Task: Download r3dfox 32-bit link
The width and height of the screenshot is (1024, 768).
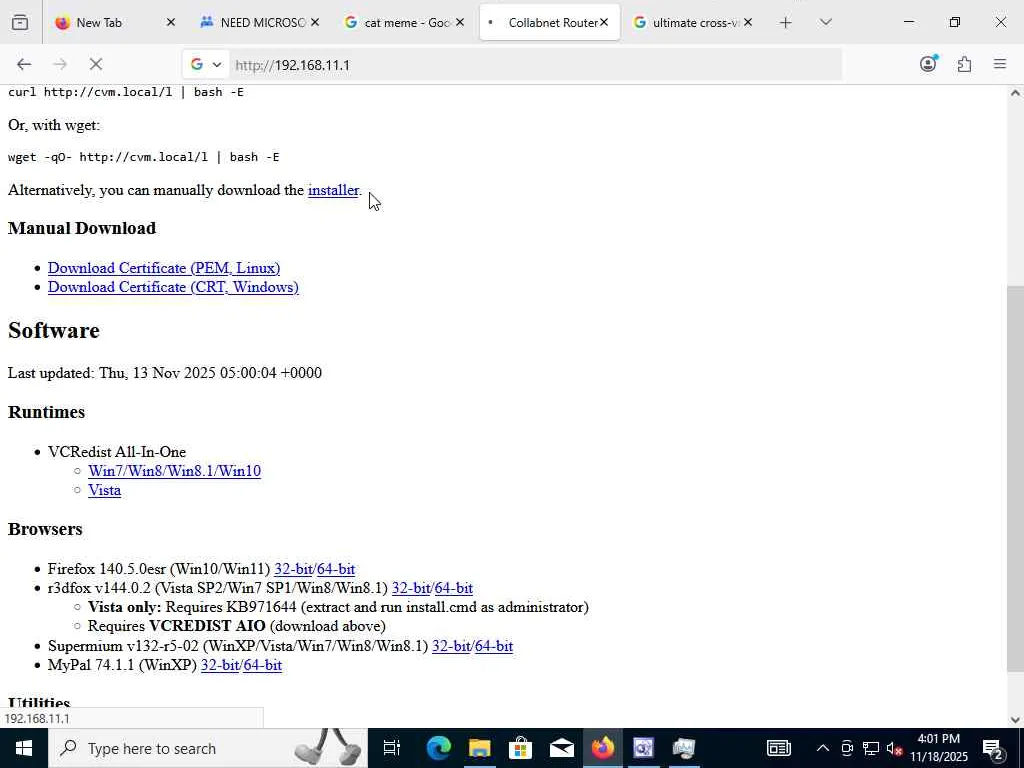Action: point(411,588)
